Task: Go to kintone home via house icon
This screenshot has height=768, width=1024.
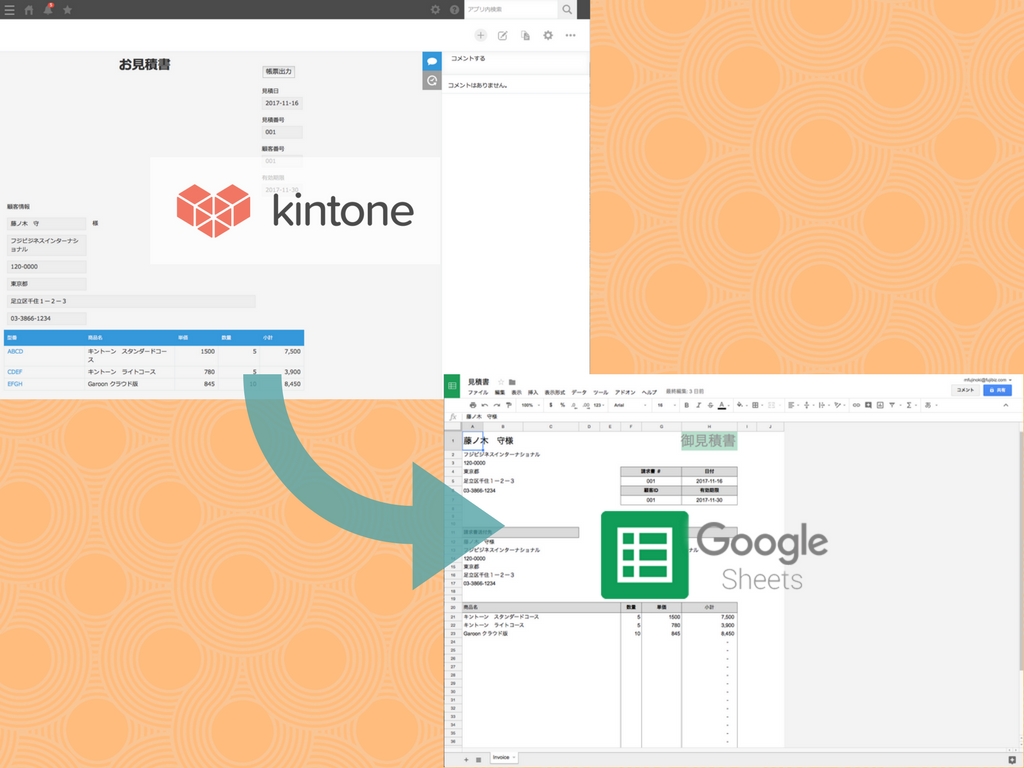Action: (28, 9)
